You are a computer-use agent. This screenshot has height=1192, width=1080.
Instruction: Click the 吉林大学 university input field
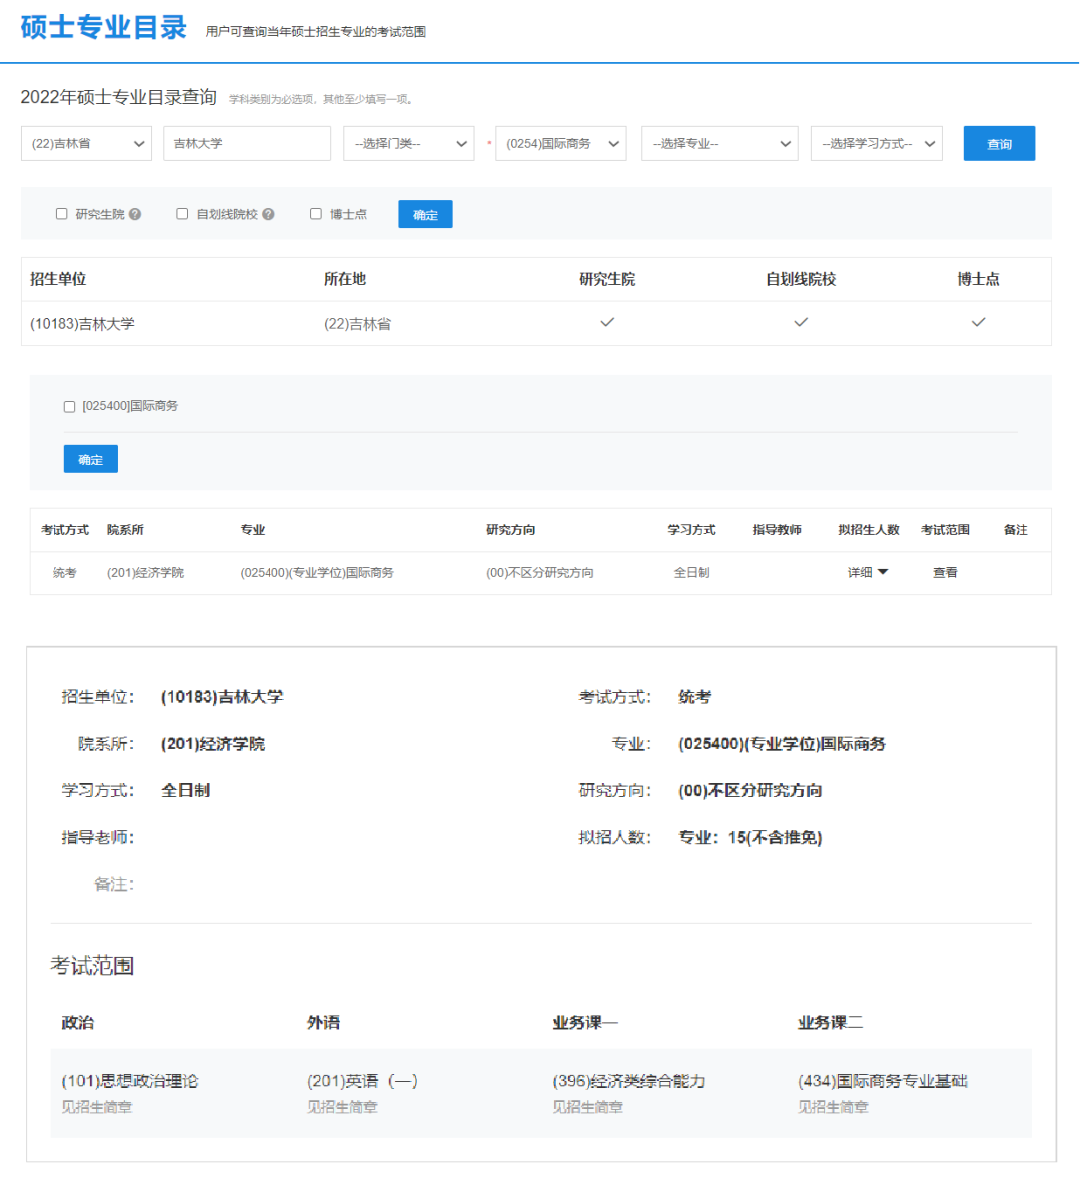pos(246,143)
